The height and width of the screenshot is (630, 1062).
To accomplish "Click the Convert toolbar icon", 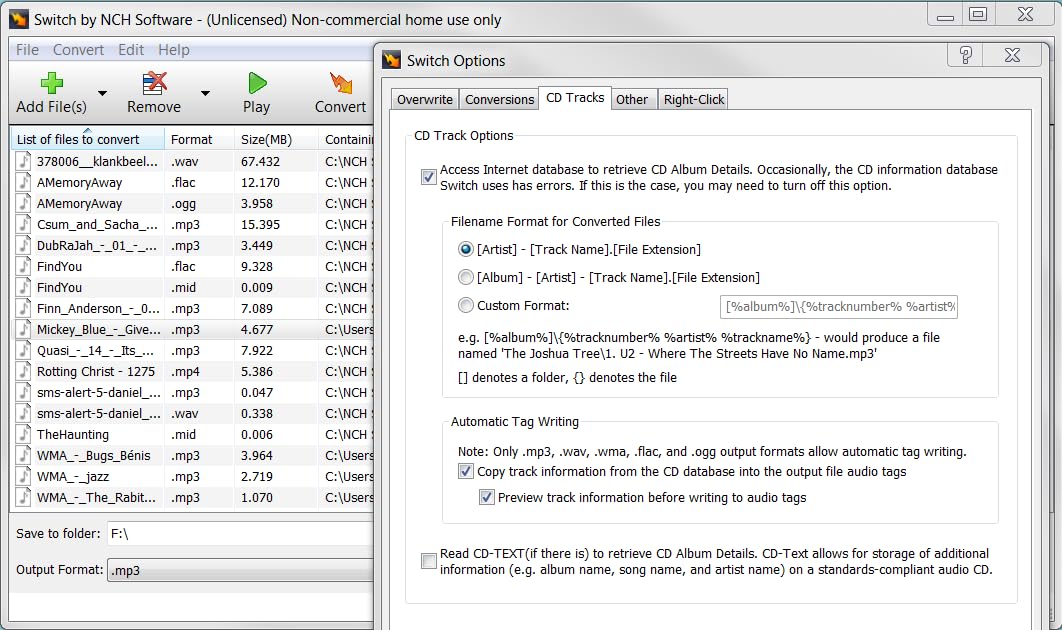I will (x=341, y=83).
